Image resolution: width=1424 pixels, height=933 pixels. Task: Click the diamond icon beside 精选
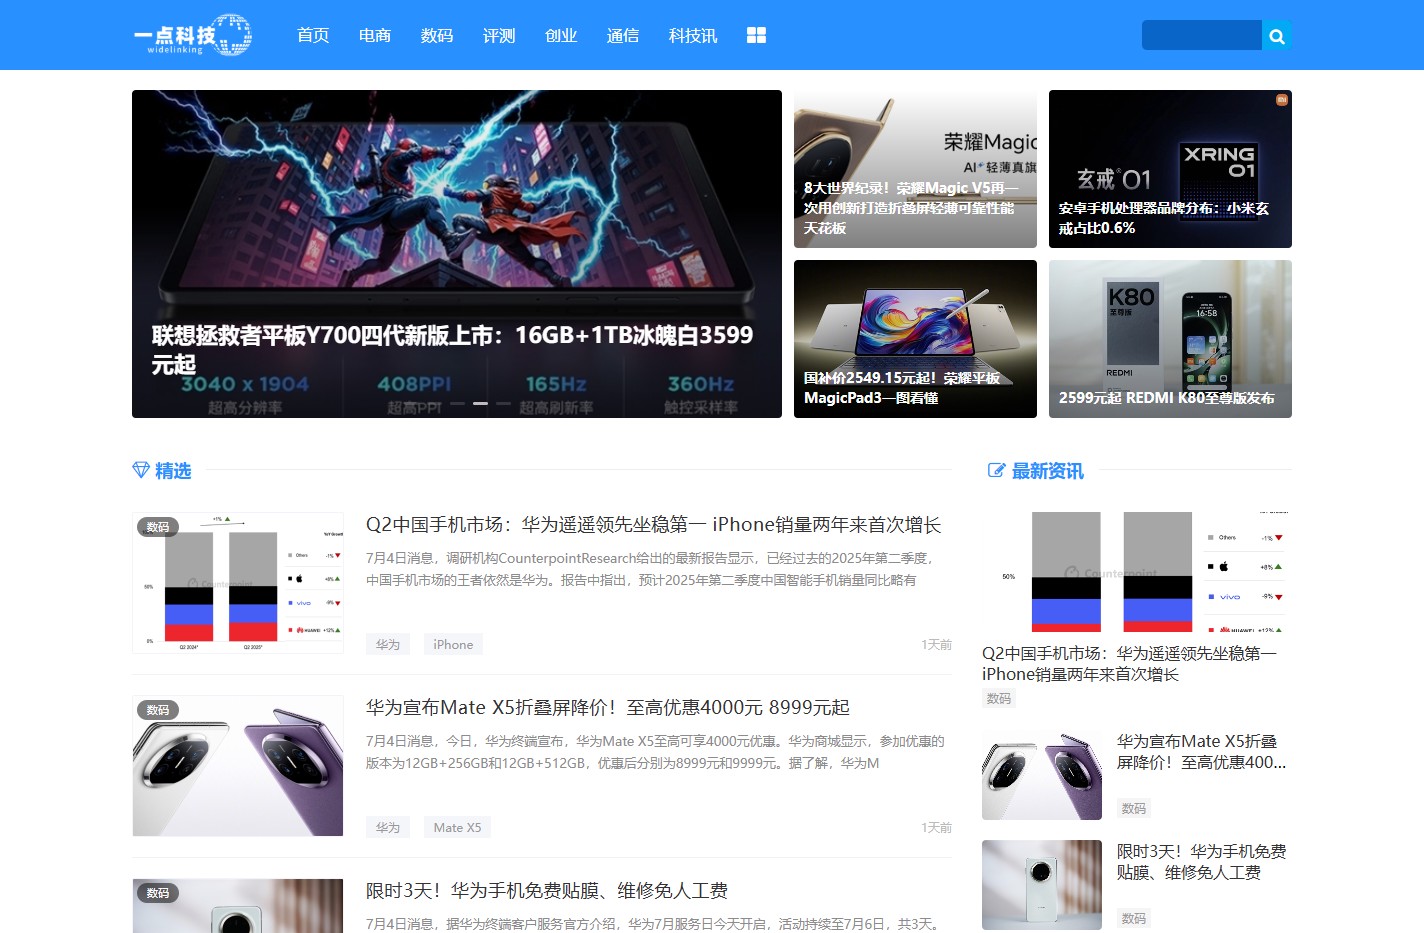141,470
